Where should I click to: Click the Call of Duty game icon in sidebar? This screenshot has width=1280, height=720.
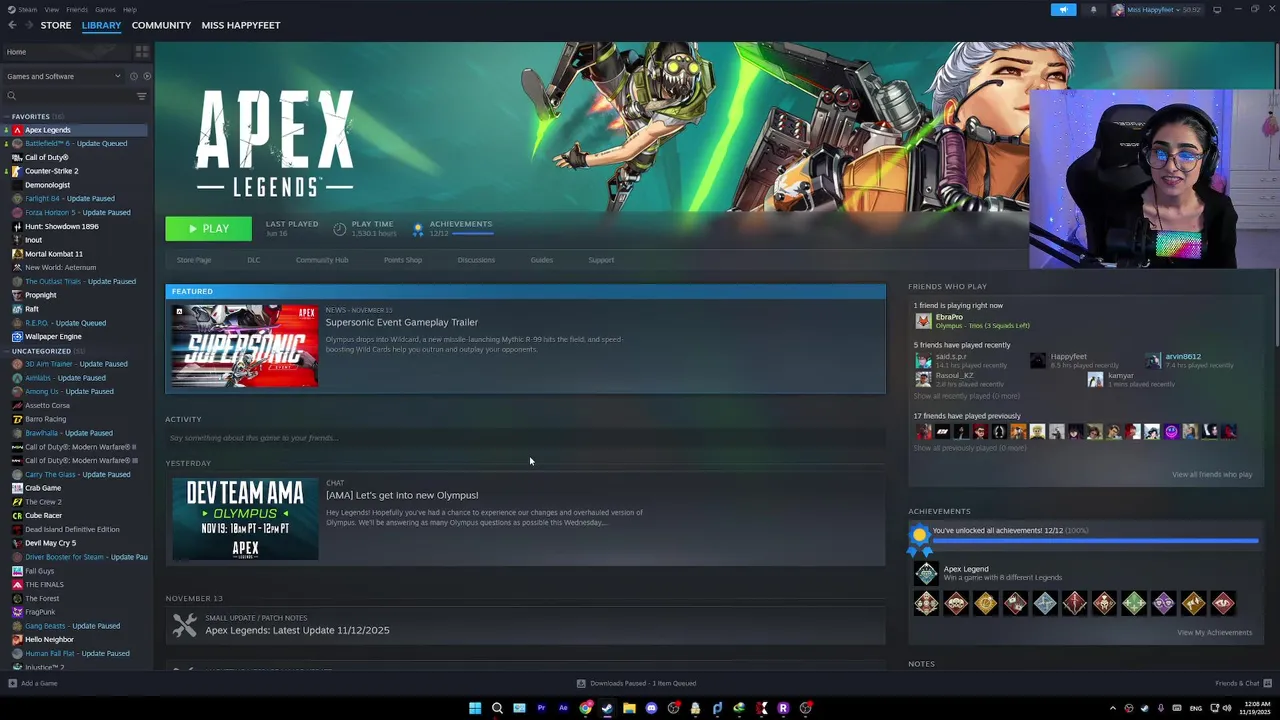(17, 157)
